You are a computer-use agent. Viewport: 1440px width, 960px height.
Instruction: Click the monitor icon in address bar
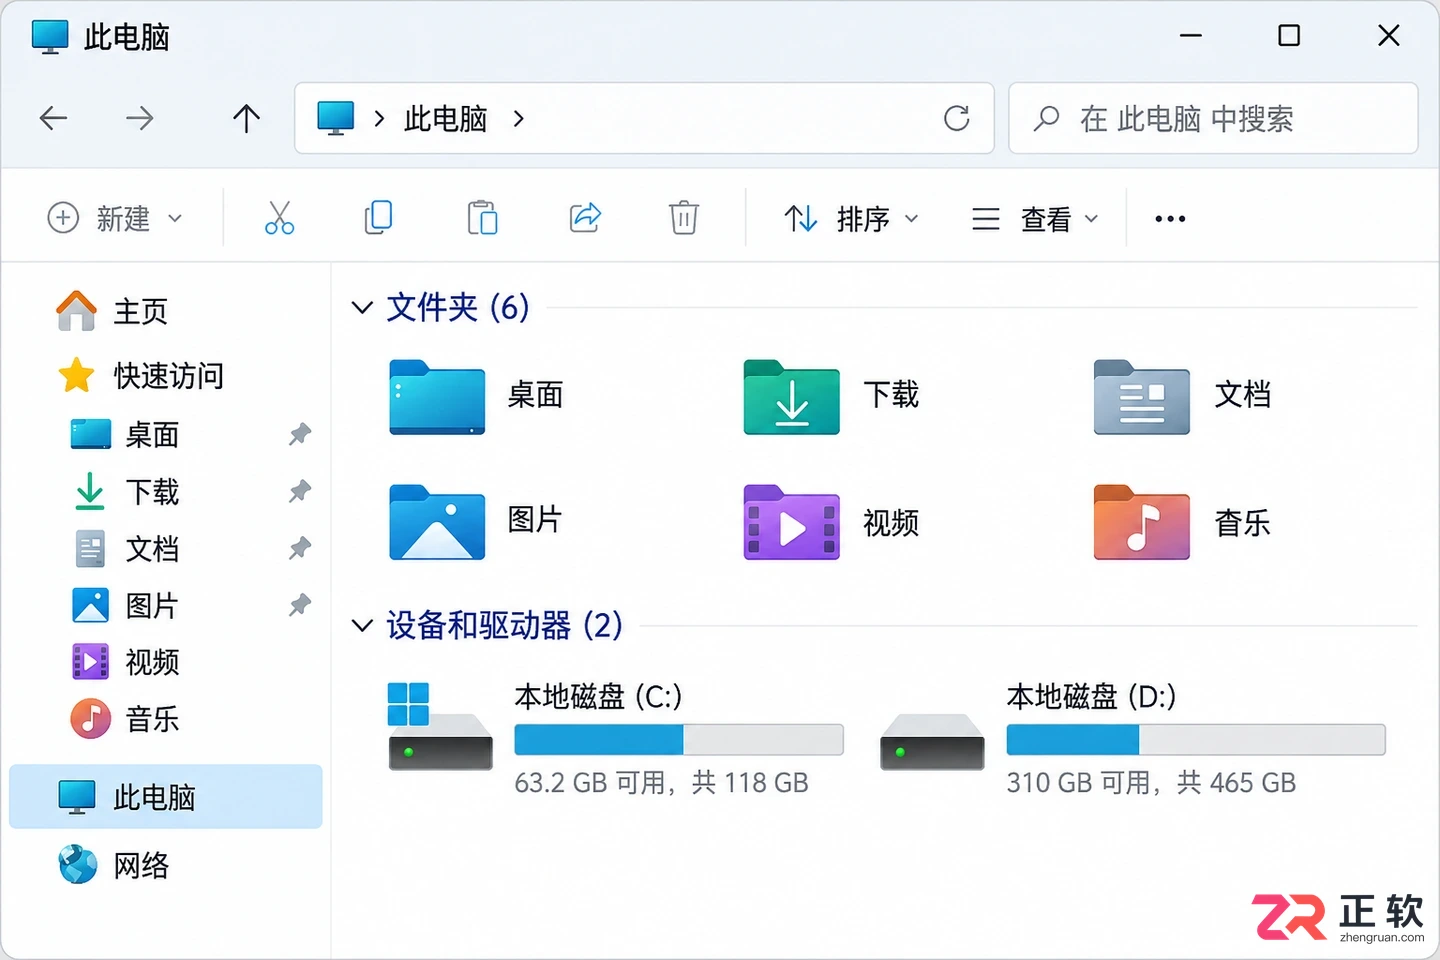click(x=336, y=118)
